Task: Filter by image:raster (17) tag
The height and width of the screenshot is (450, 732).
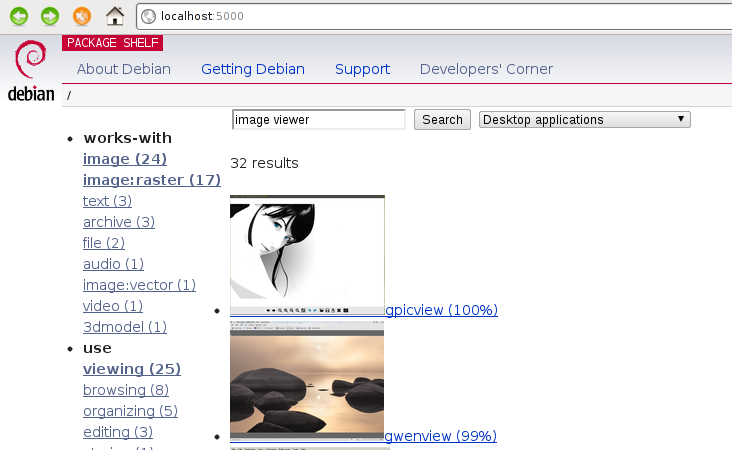Action: [151, 180]
